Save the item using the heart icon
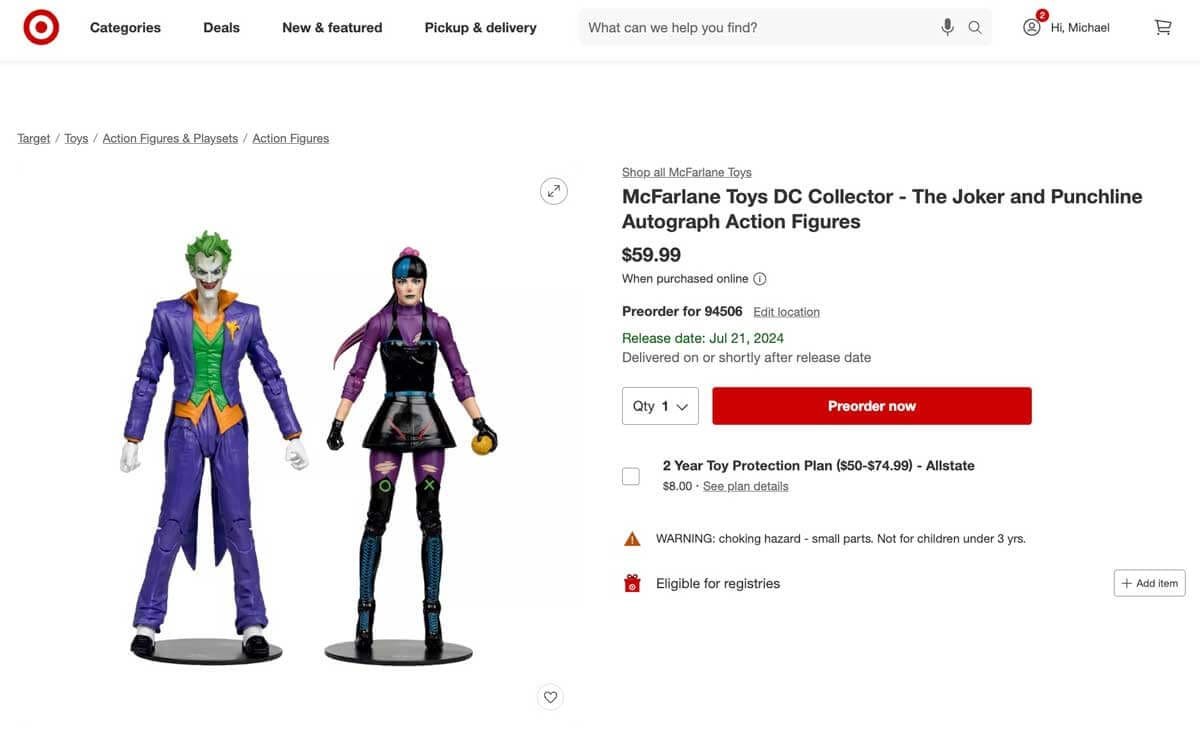 pyautogui.click(x=550, y=696)
